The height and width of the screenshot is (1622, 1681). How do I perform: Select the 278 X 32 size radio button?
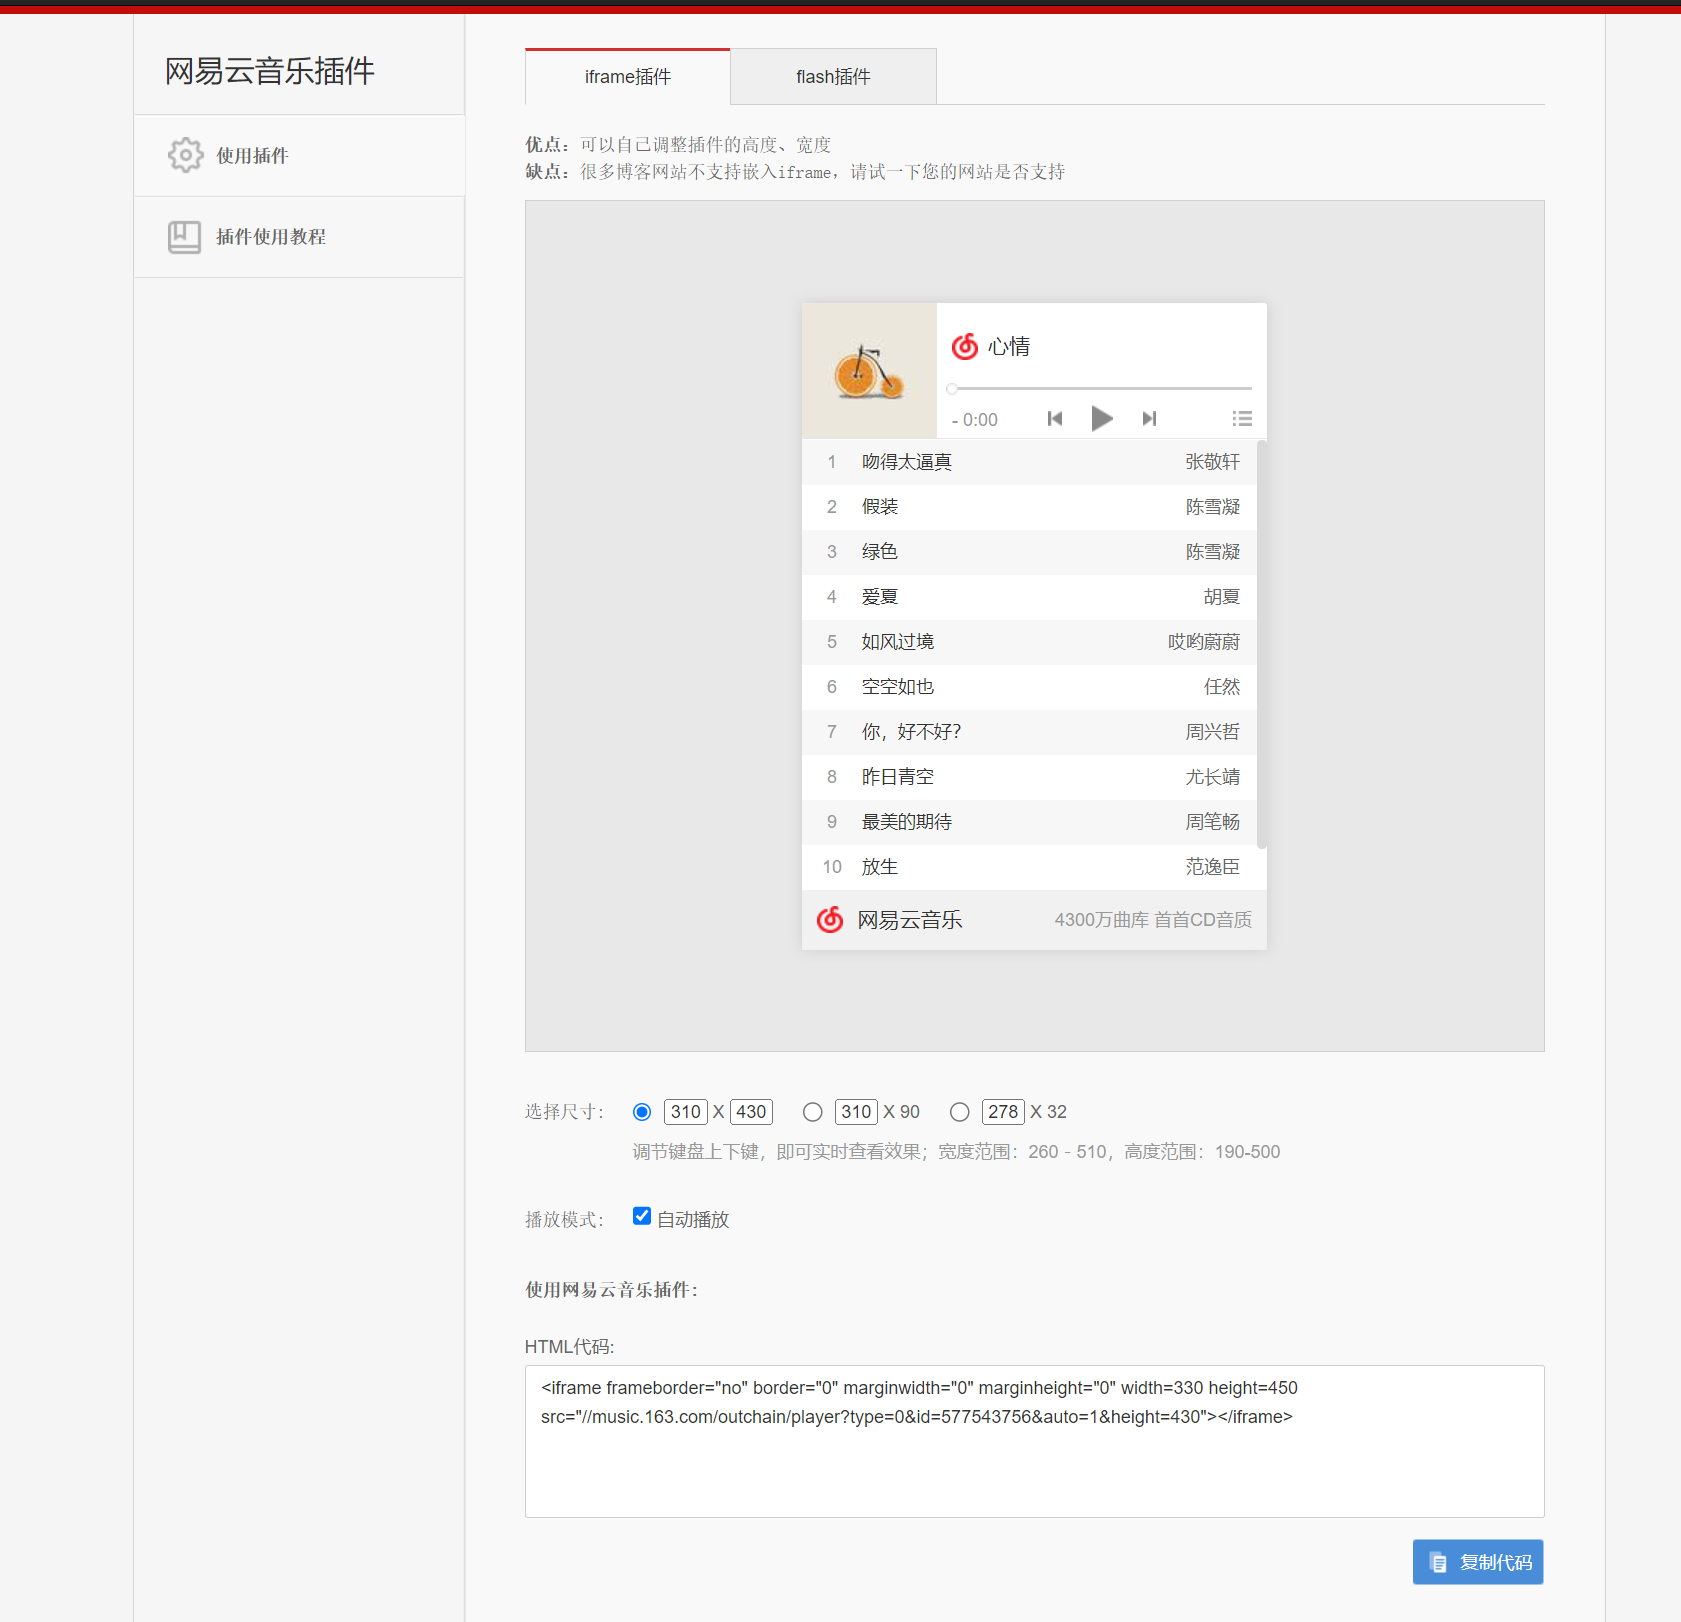[960, 1112]
